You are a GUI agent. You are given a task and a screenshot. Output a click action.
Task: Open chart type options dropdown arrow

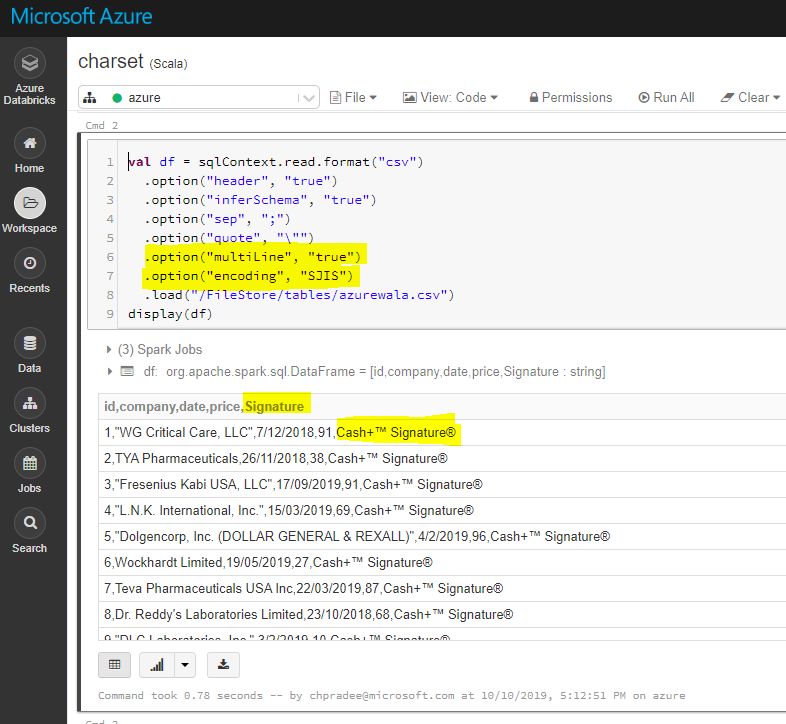(x=185, y=665)
